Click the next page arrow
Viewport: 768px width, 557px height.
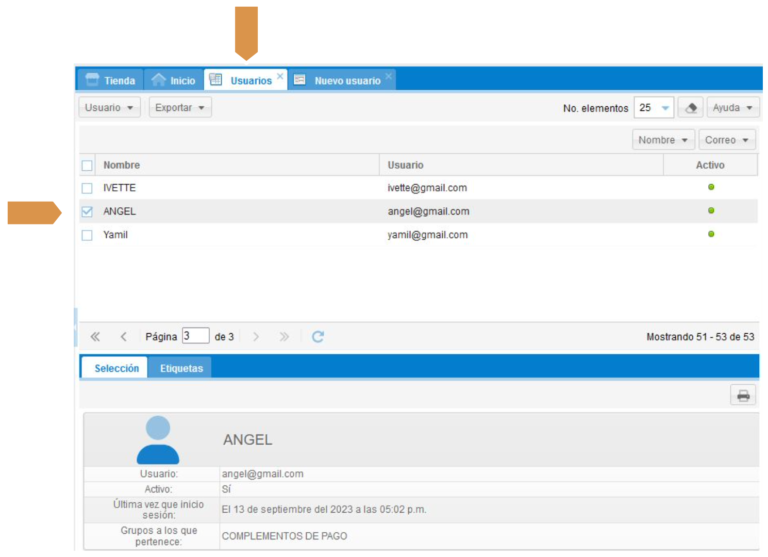[256, 337]
